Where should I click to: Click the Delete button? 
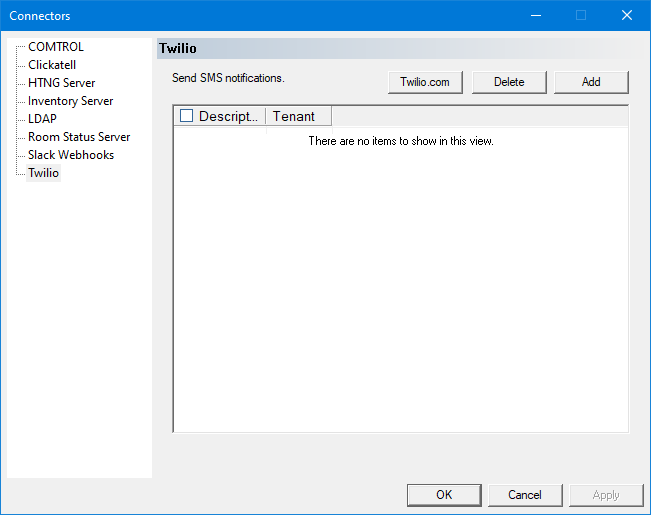pyautogui.click(x=509, y=82)
